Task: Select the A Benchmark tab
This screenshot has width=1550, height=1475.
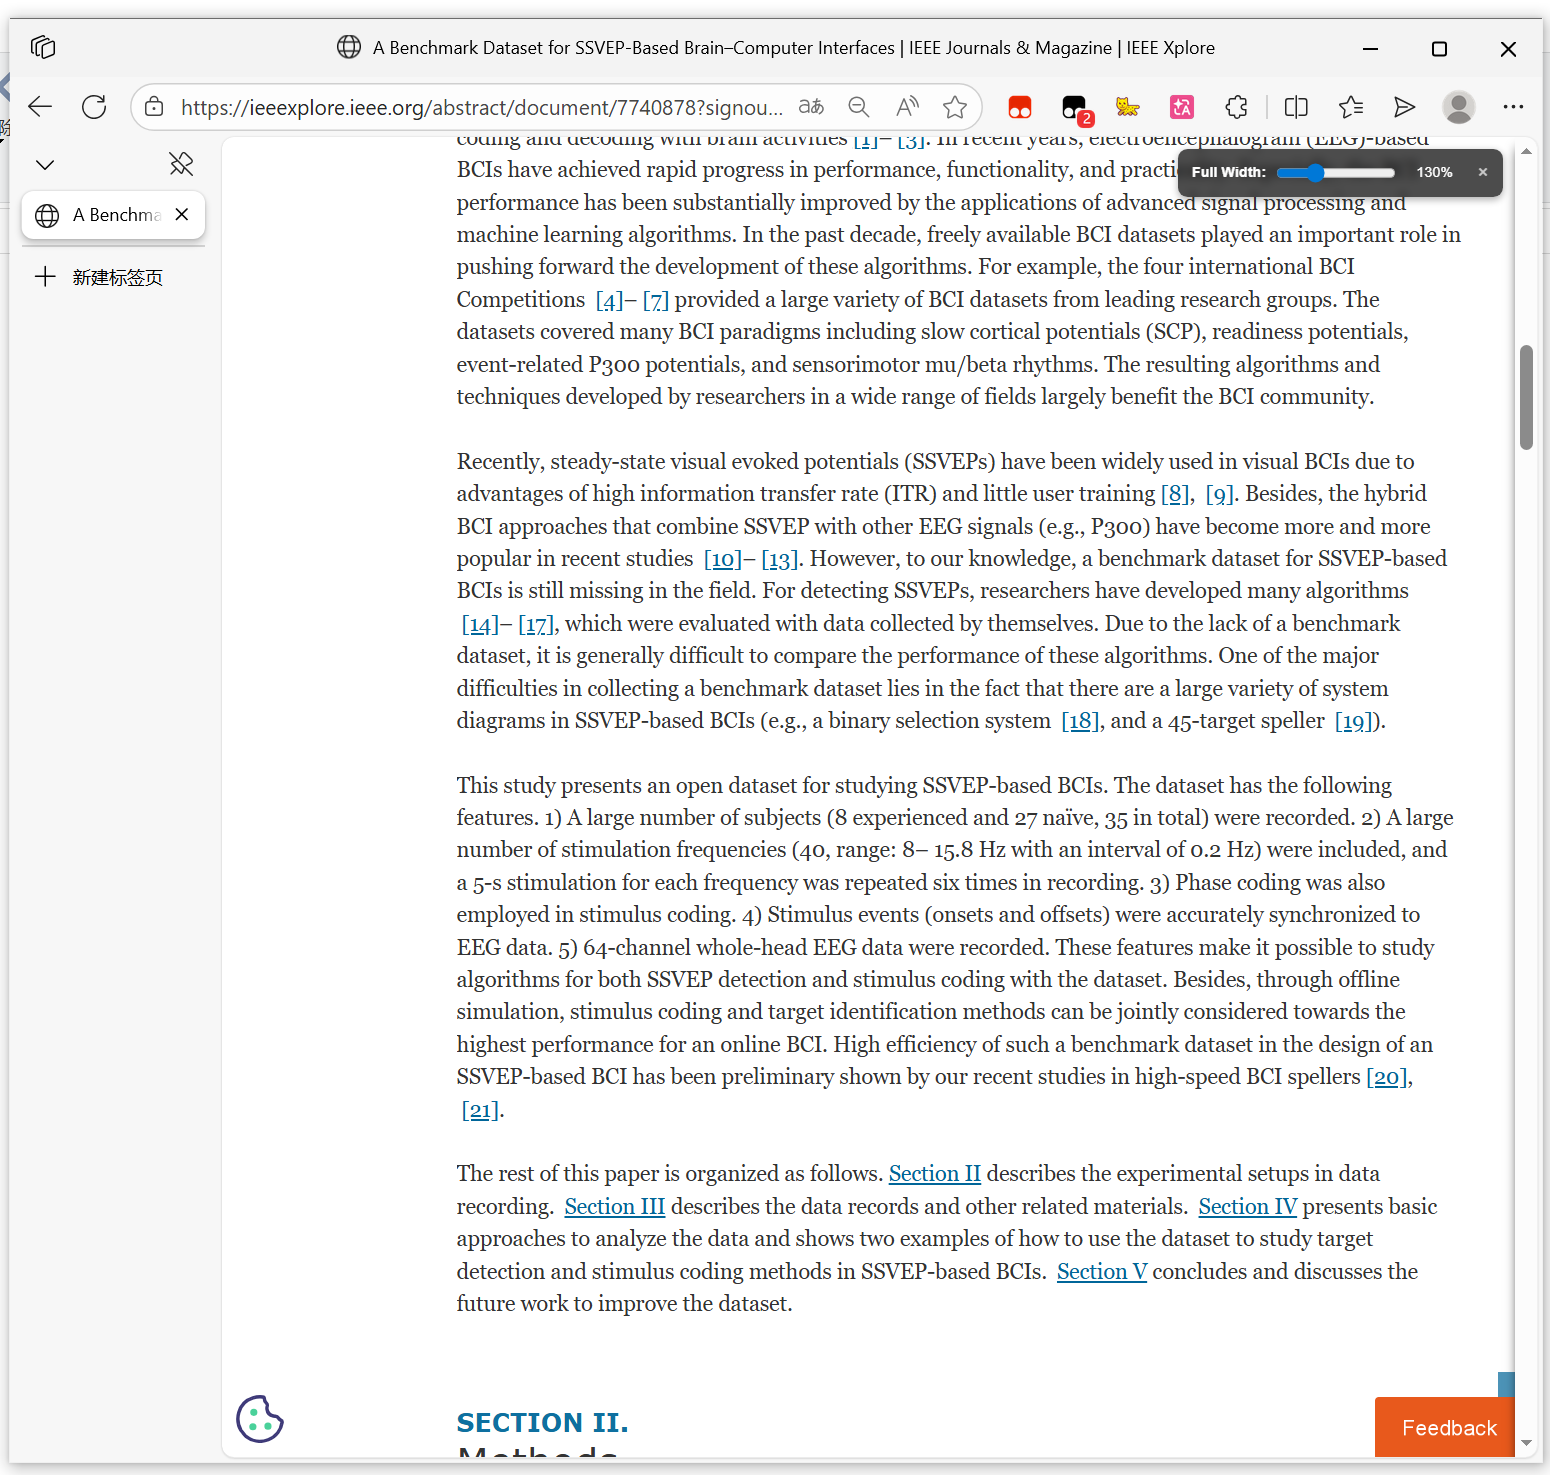Action: (x=113, y=215)
